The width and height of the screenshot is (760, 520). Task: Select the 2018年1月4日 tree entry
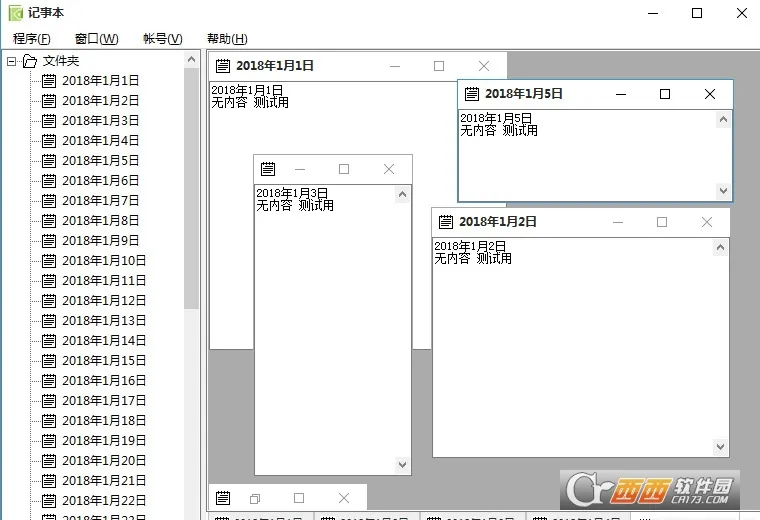pyautogui.click(x=100, y=141)
